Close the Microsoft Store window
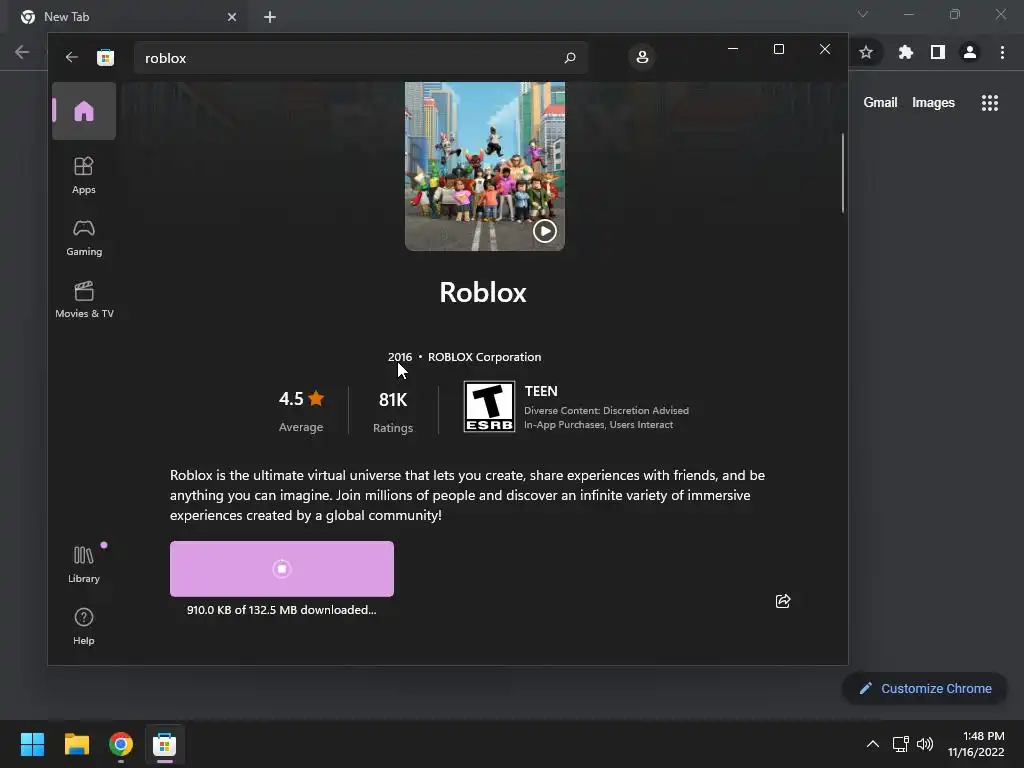Screen dimensions: 1024x768 point(825,49)
